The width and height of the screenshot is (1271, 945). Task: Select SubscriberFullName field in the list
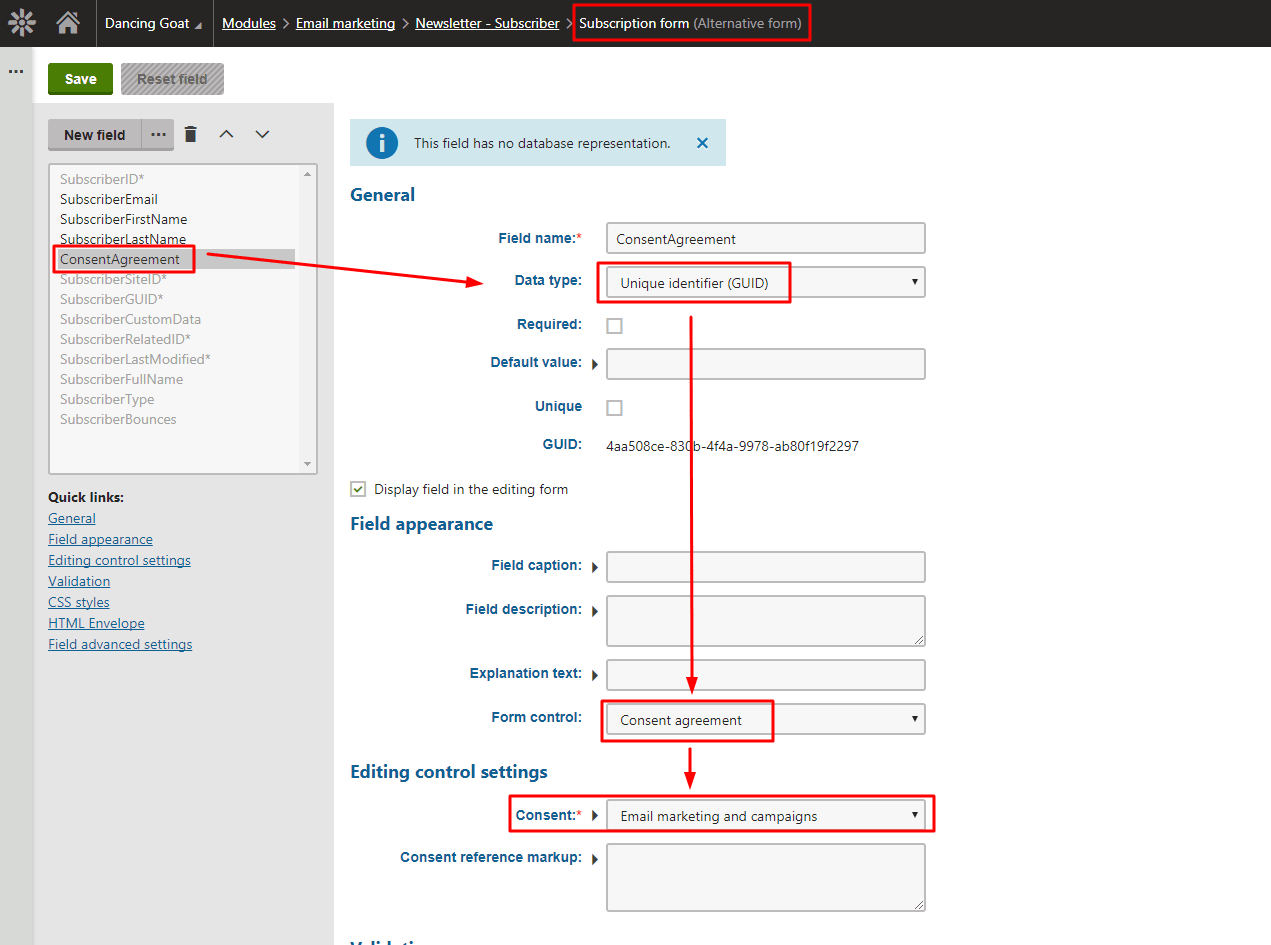121,379
